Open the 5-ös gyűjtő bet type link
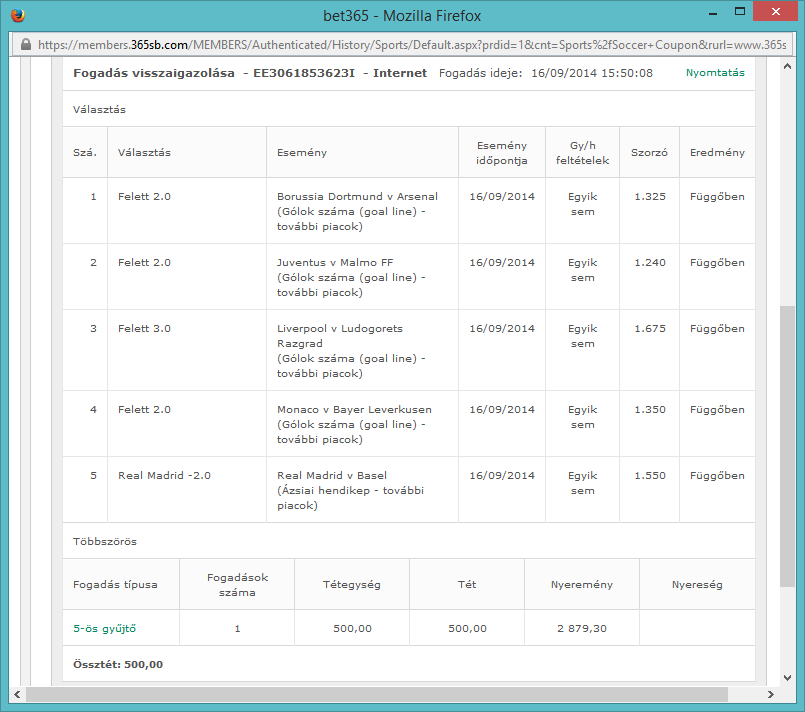Screen dimensions: 805x712 [104, 628]
